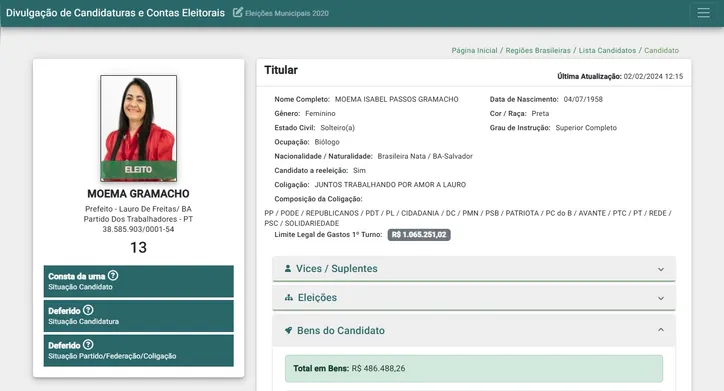
Task: Click the name MOEMA GRAMACHO heading
Action: [138, 193]
